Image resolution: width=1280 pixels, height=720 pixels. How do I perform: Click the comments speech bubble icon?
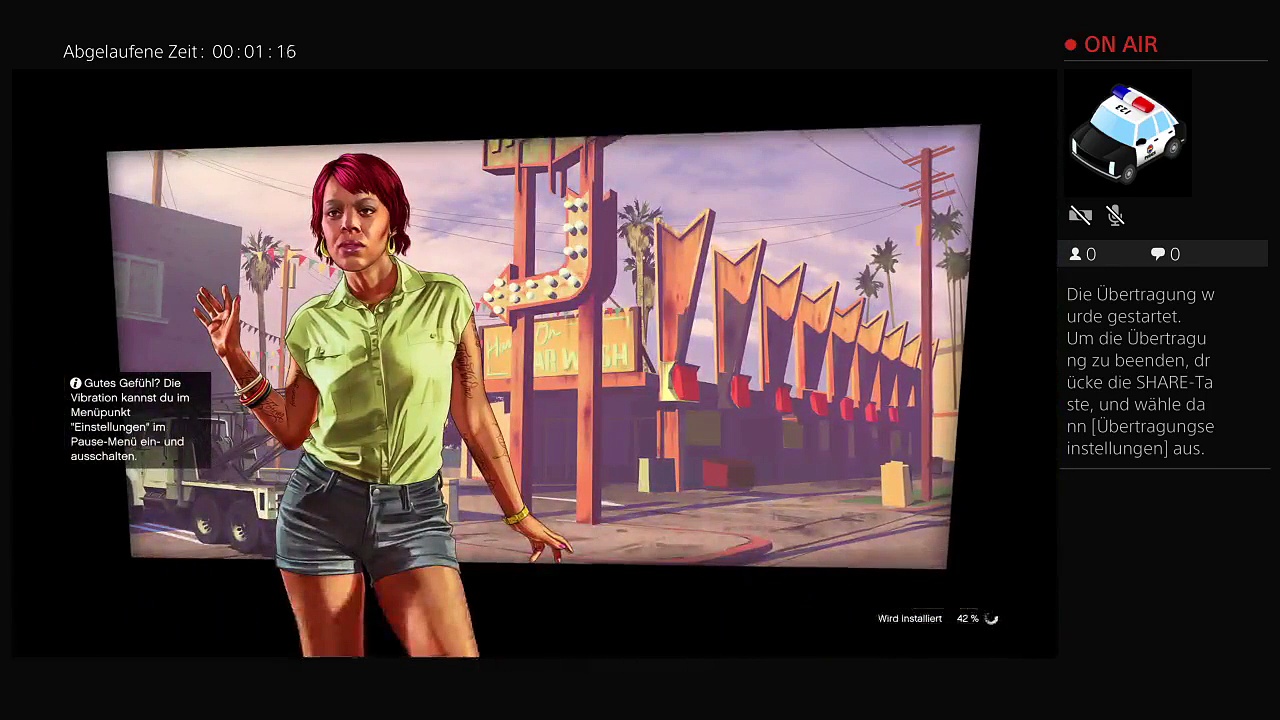[x=1158, y=255]
